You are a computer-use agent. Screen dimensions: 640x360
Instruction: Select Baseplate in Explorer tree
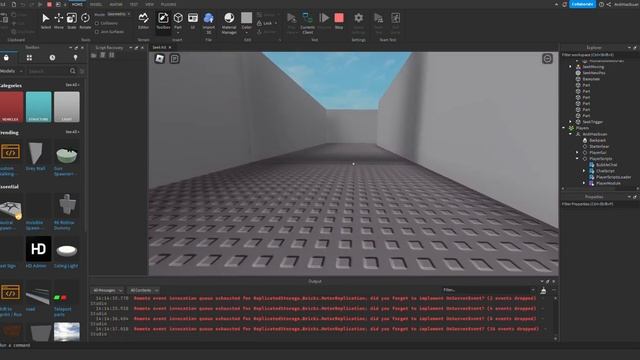tap(591, 79)
